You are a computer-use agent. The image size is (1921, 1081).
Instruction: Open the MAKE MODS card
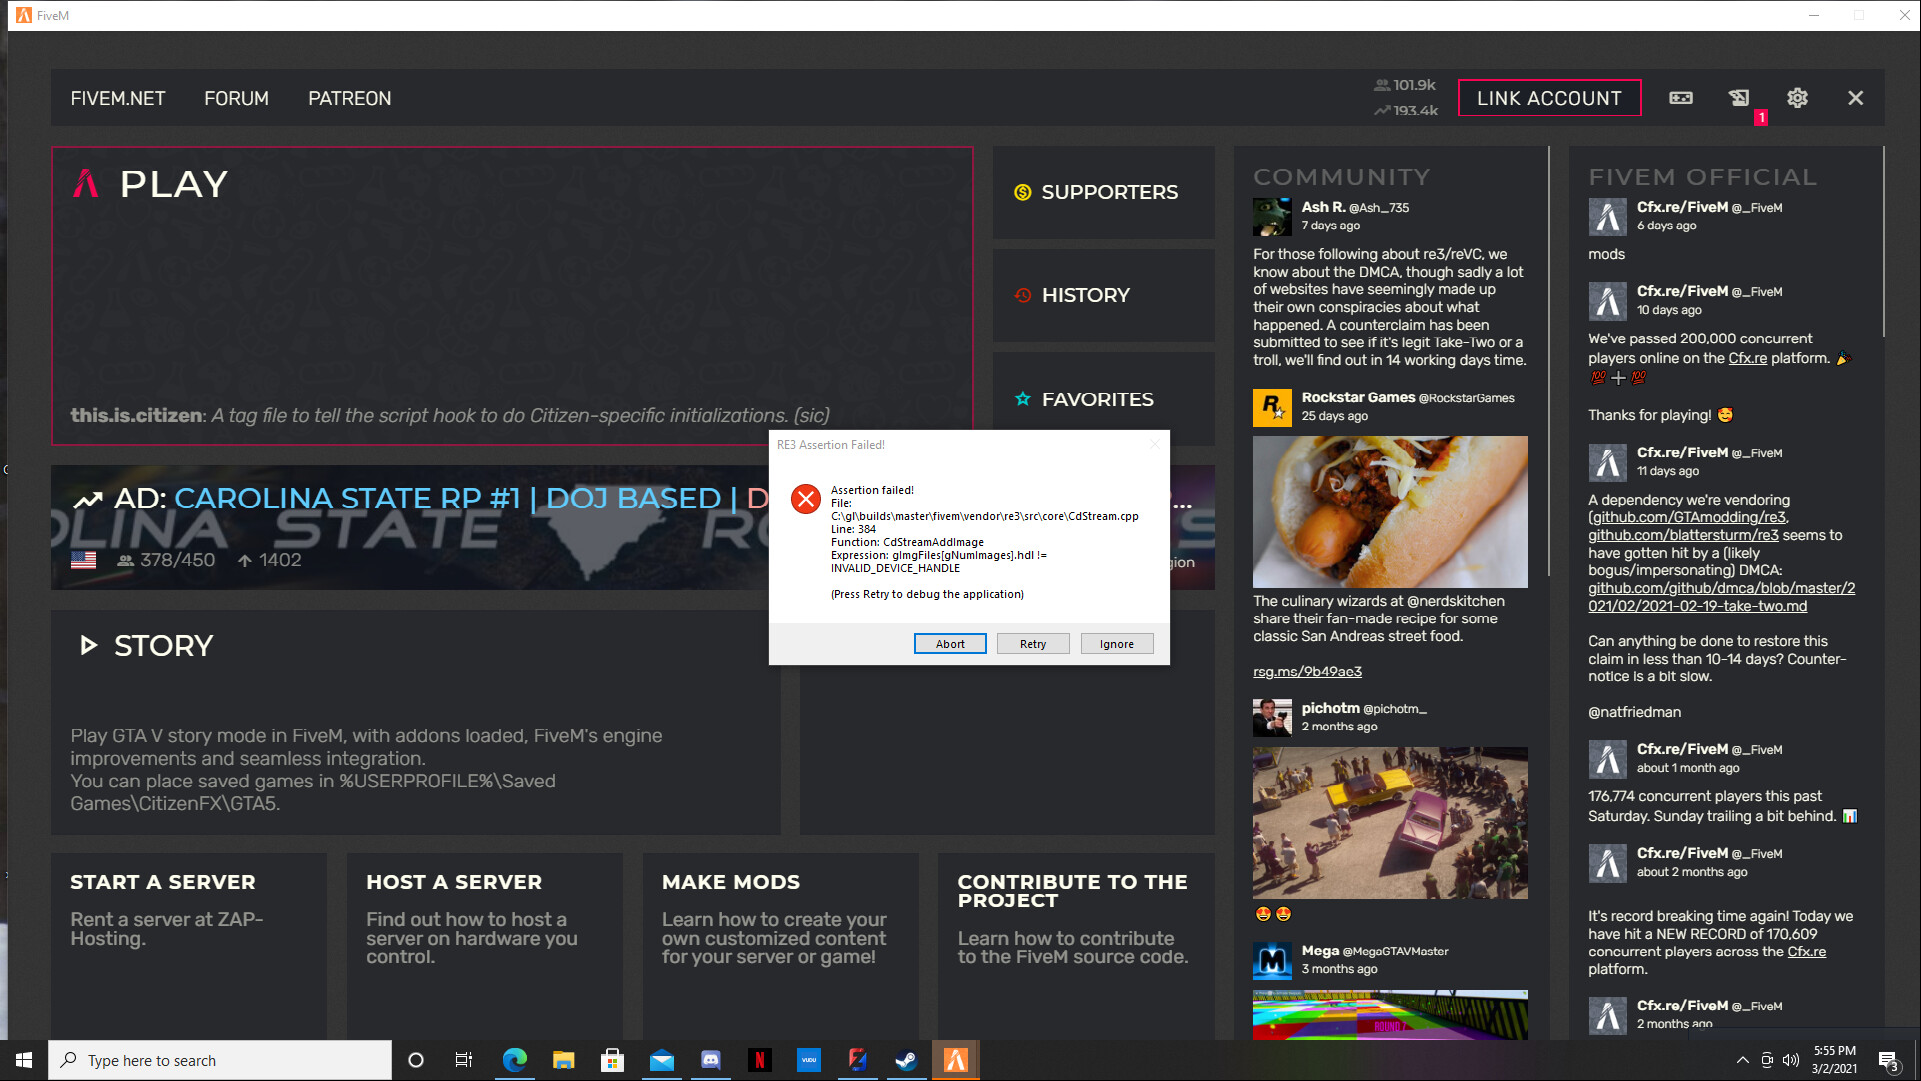click(780, 945)
